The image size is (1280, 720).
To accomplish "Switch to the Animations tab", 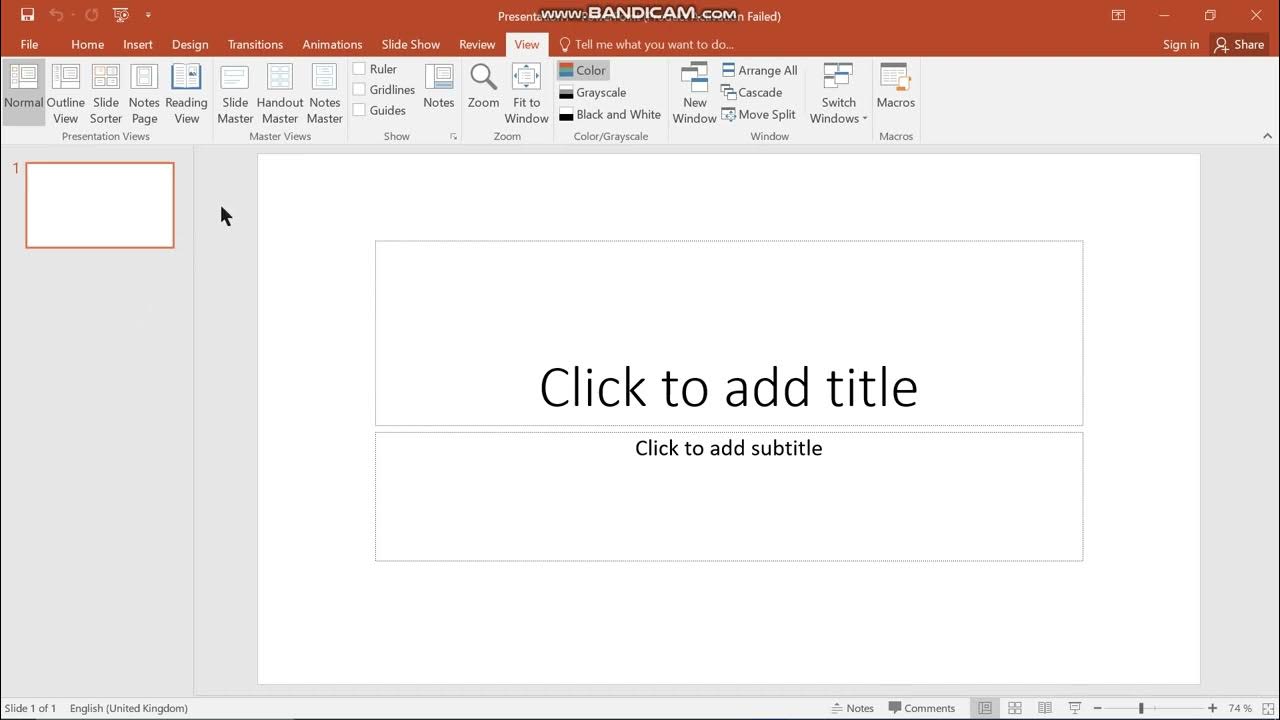I will pos(332,44).
